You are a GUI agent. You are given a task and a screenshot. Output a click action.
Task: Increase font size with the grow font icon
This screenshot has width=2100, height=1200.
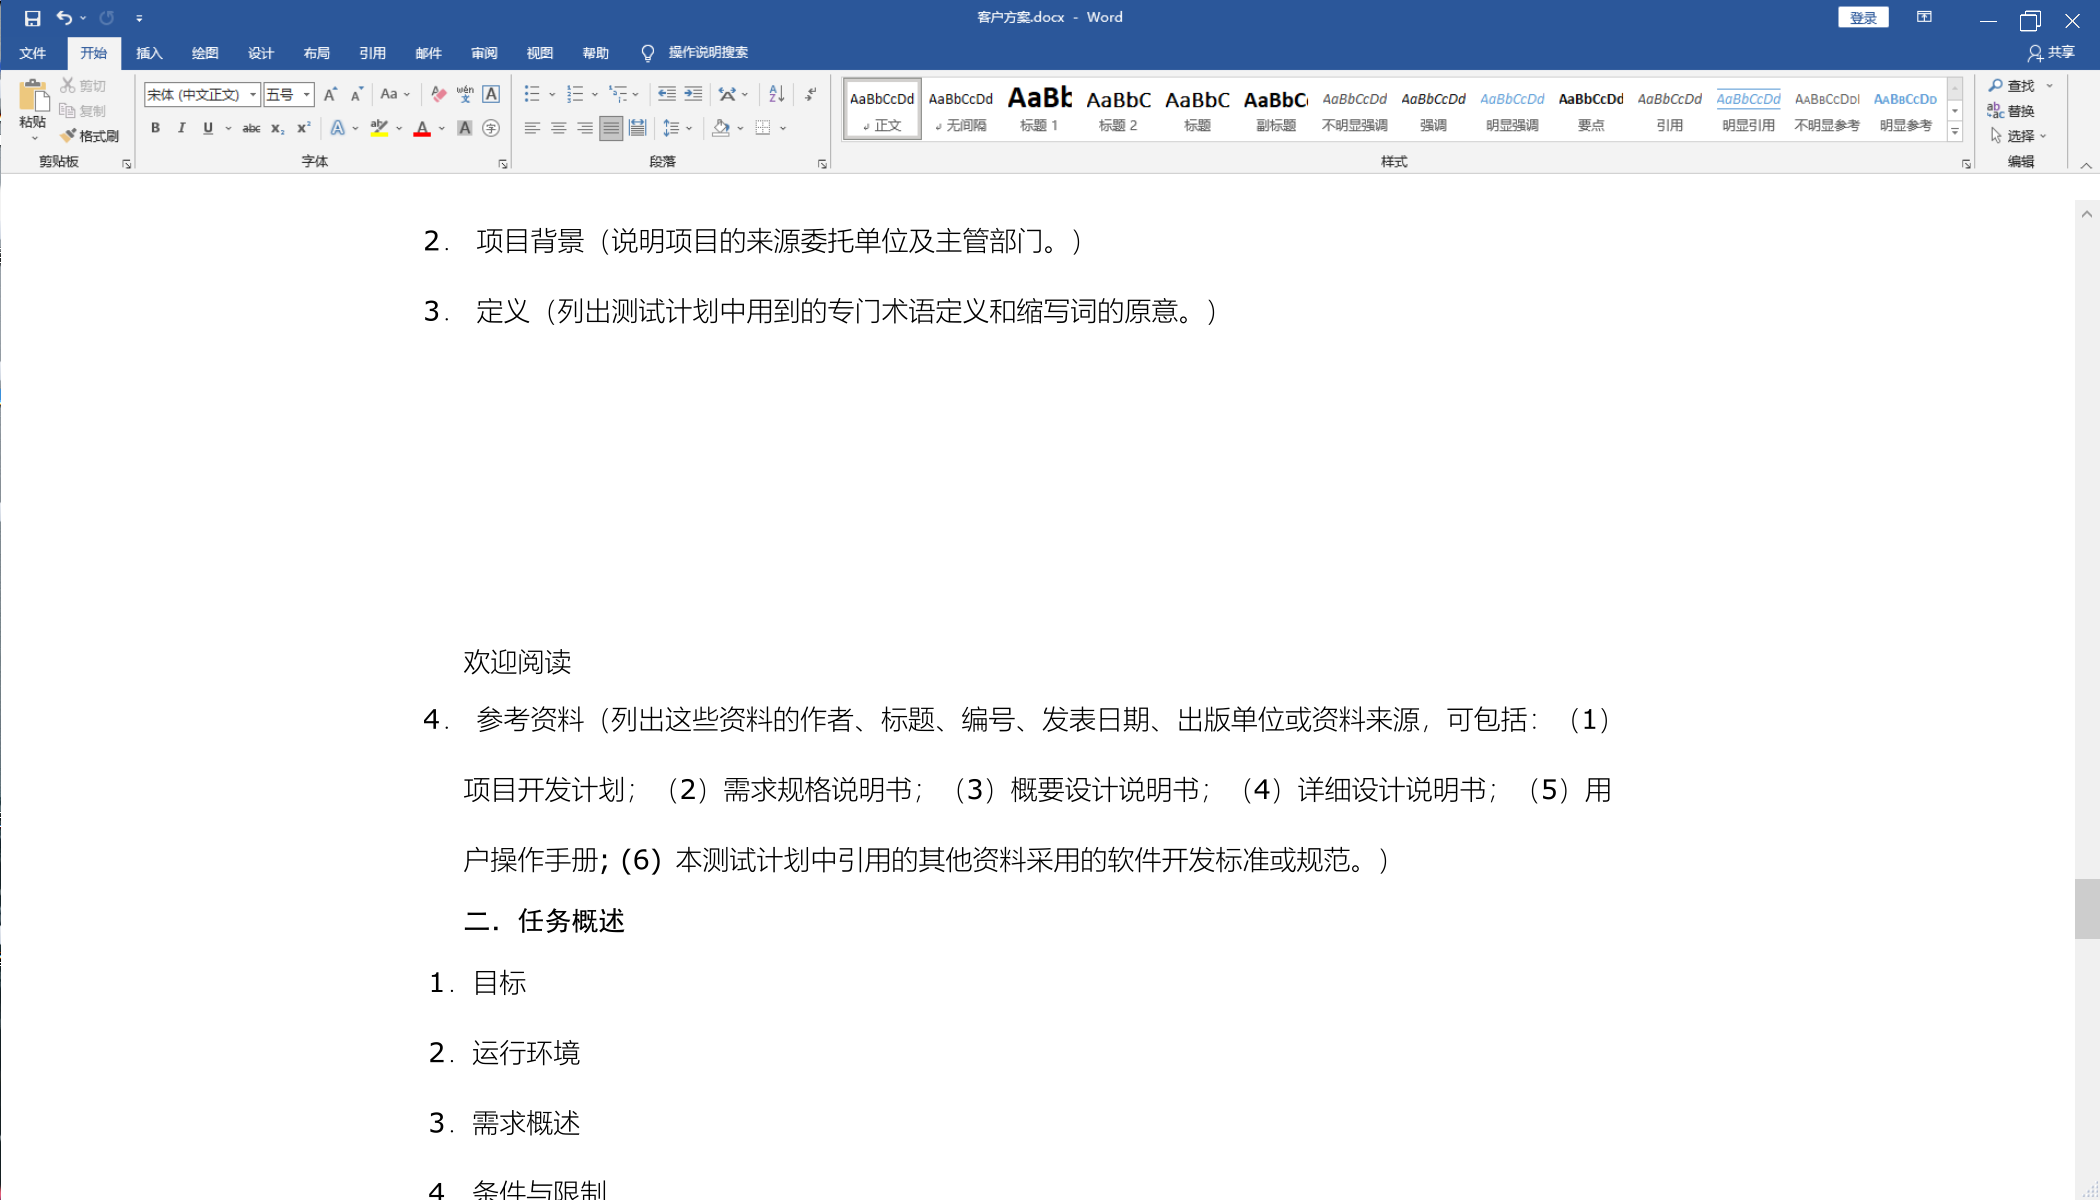(x=330, y=94)
